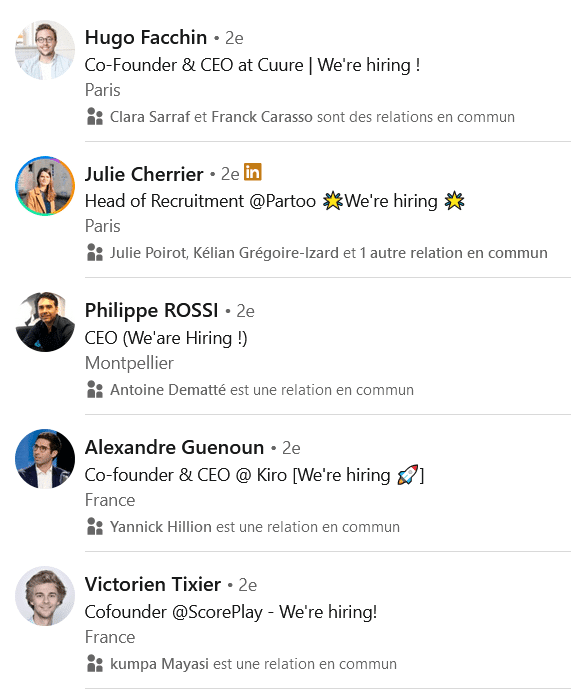Click the mutual connections icon under Philippe ROSSI
Image resolution: width=571 pixels, height=695 pixels.
[95, 390]
